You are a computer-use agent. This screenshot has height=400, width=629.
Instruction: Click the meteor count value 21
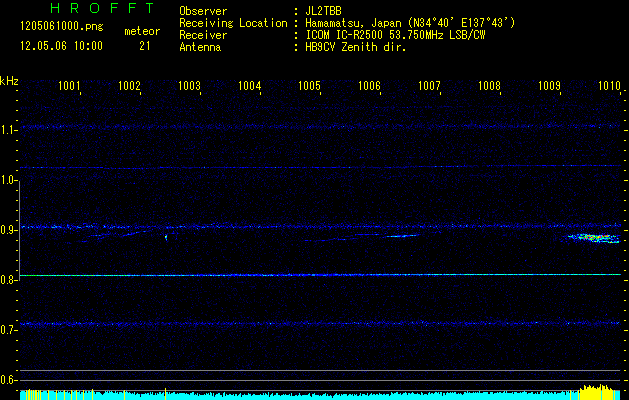tap(145, 46)
